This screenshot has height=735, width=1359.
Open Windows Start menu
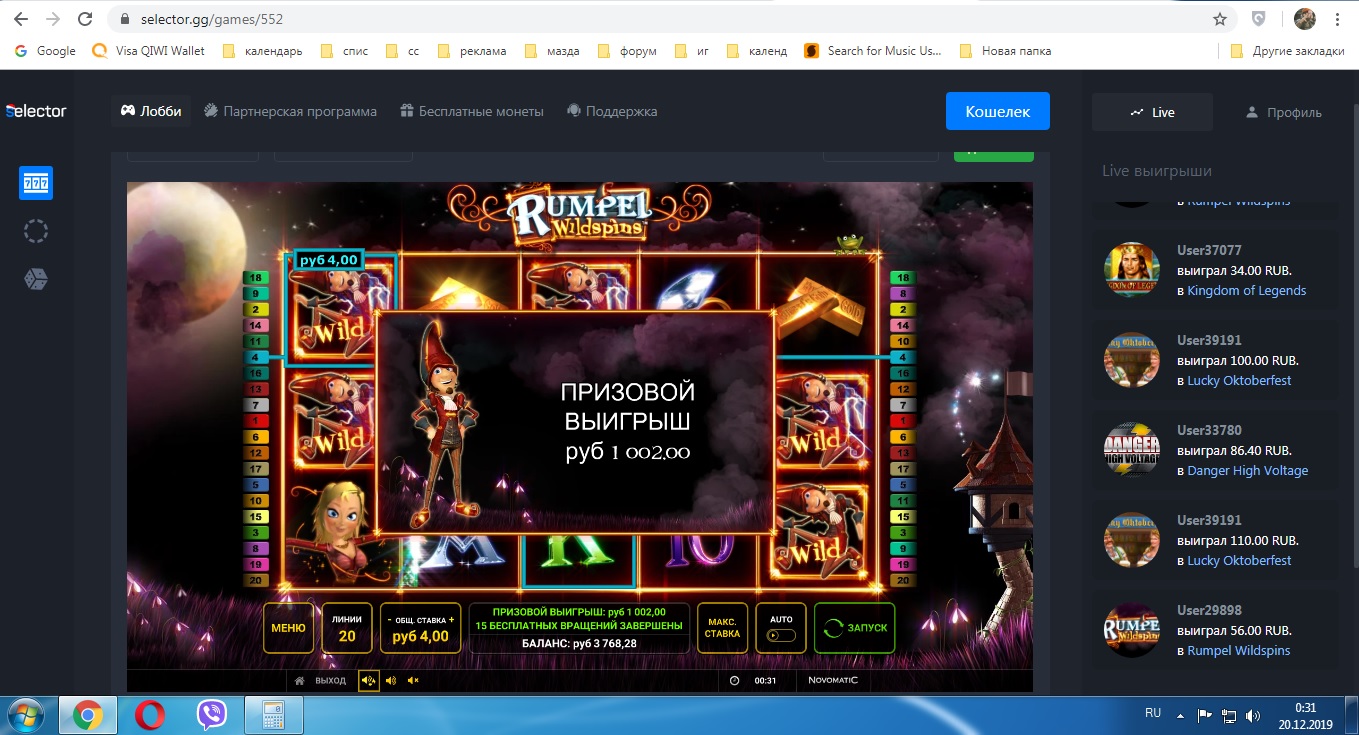[x=28, y=715]
